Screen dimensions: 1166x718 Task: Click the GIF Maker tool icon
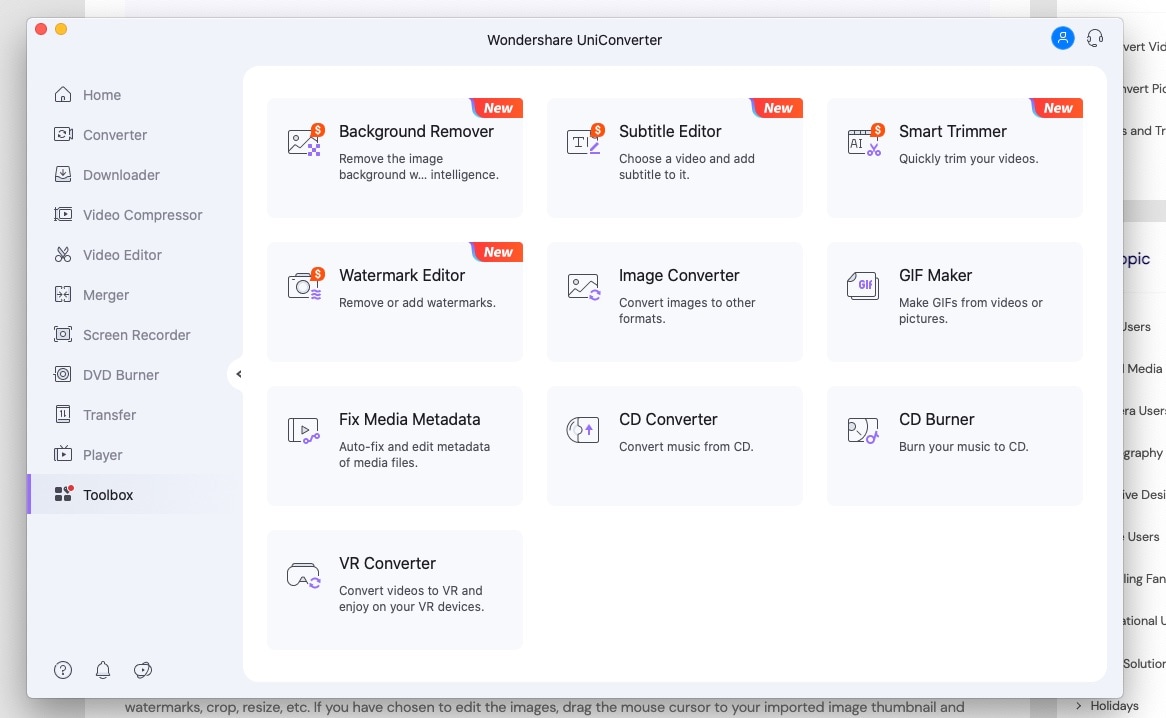coord(863,285)
